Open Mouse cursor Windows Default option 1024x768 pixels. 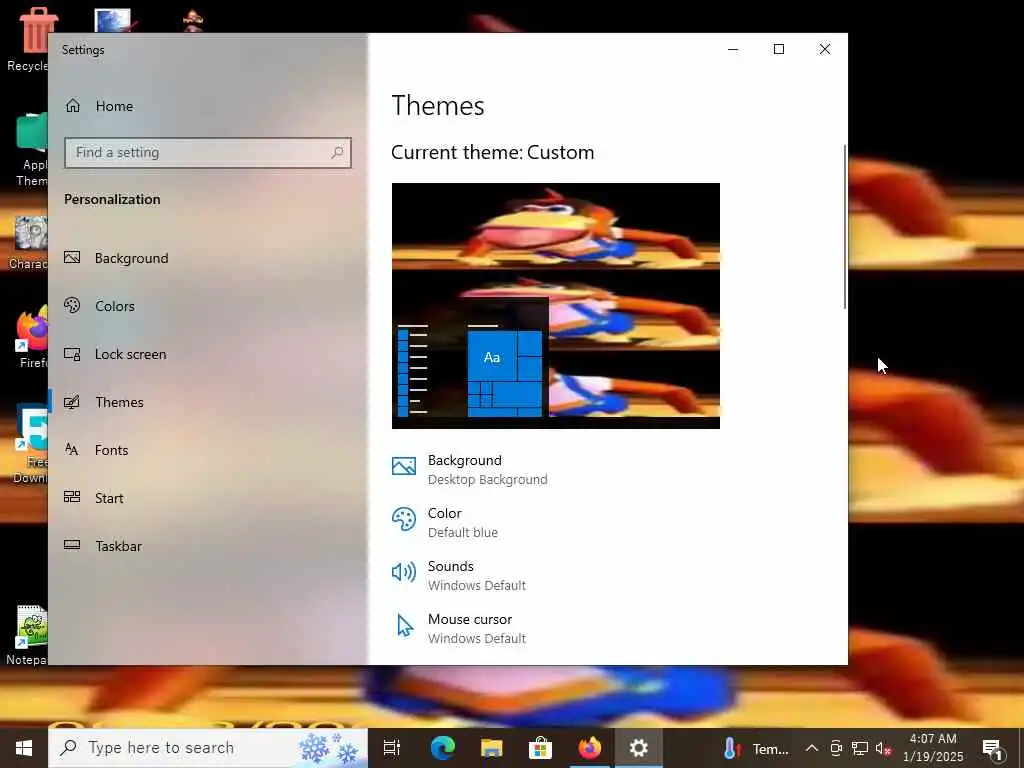tap(458, 628)
